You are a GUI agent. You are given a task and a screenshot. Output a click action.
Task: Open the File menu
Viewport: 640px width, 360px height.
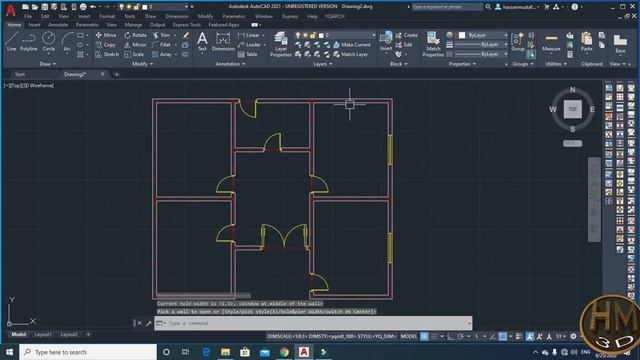28,16
